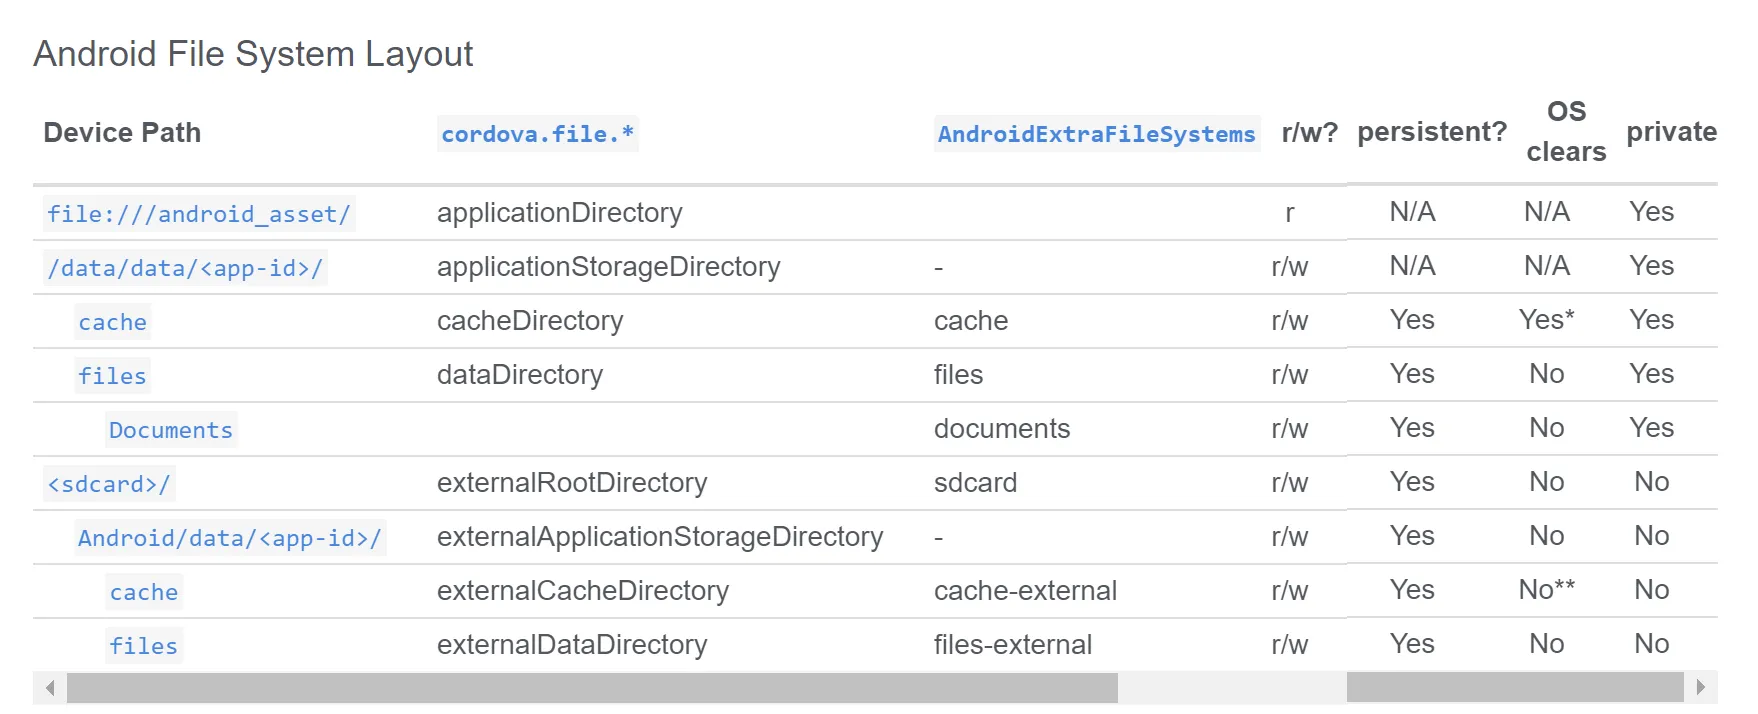The width and height of the screenshot is (1758, 714).
Task: Click the left scroll arrow of horizontal scrollbar
Action: point(50,688)
